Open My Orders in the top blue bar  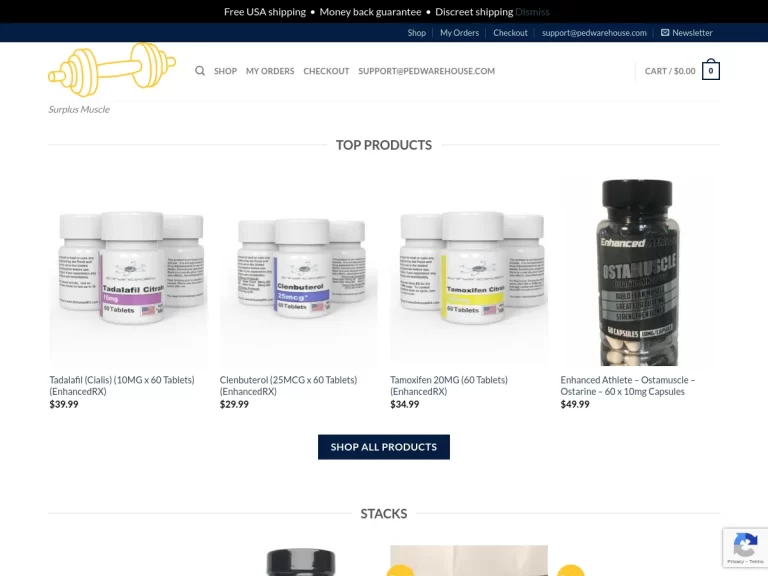click(459, 33)
